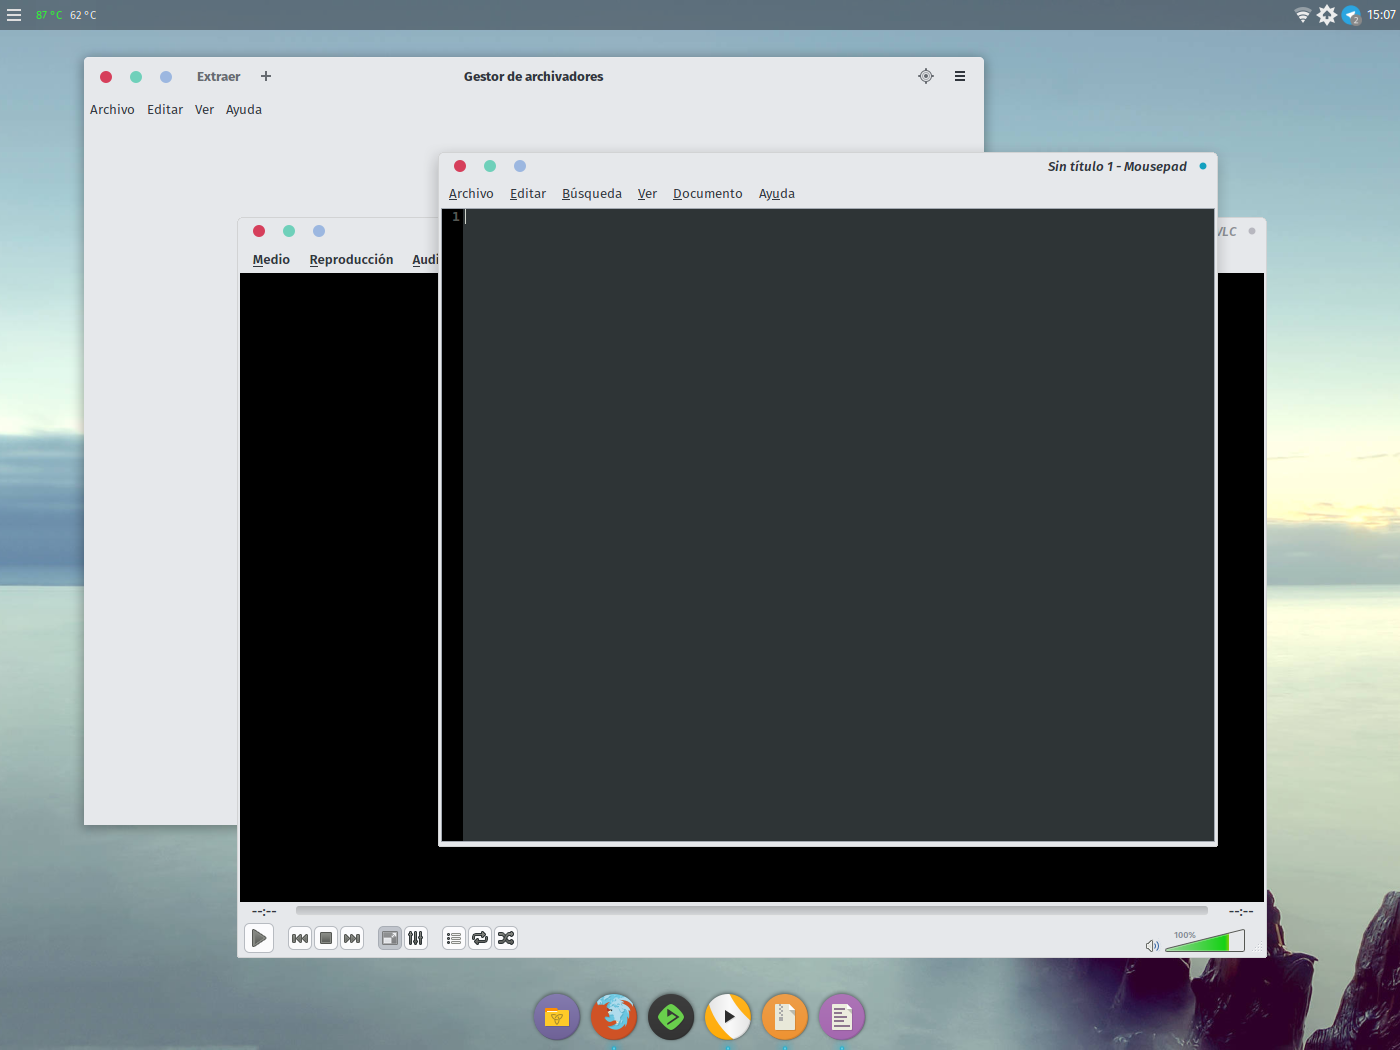Click the green button of VLC window
Viewport: 1400px width, 1050px height.
(x=289, y=231)
